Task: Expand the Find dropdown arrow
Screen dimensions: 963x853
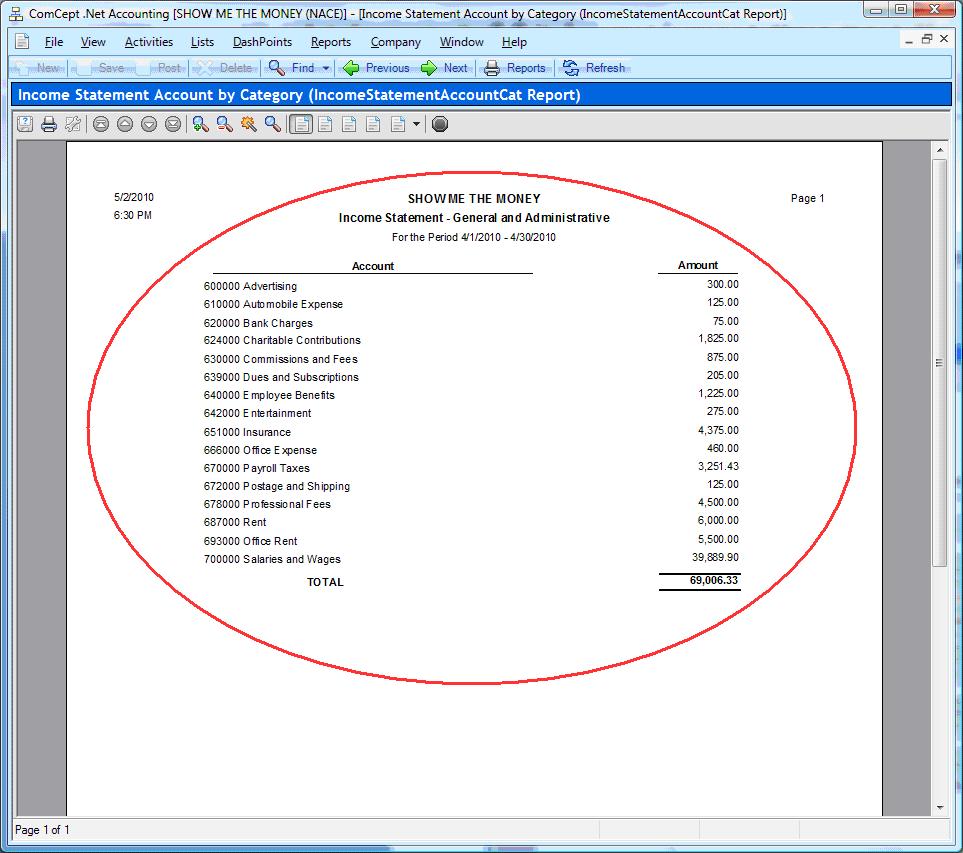Action: [326, 68]
